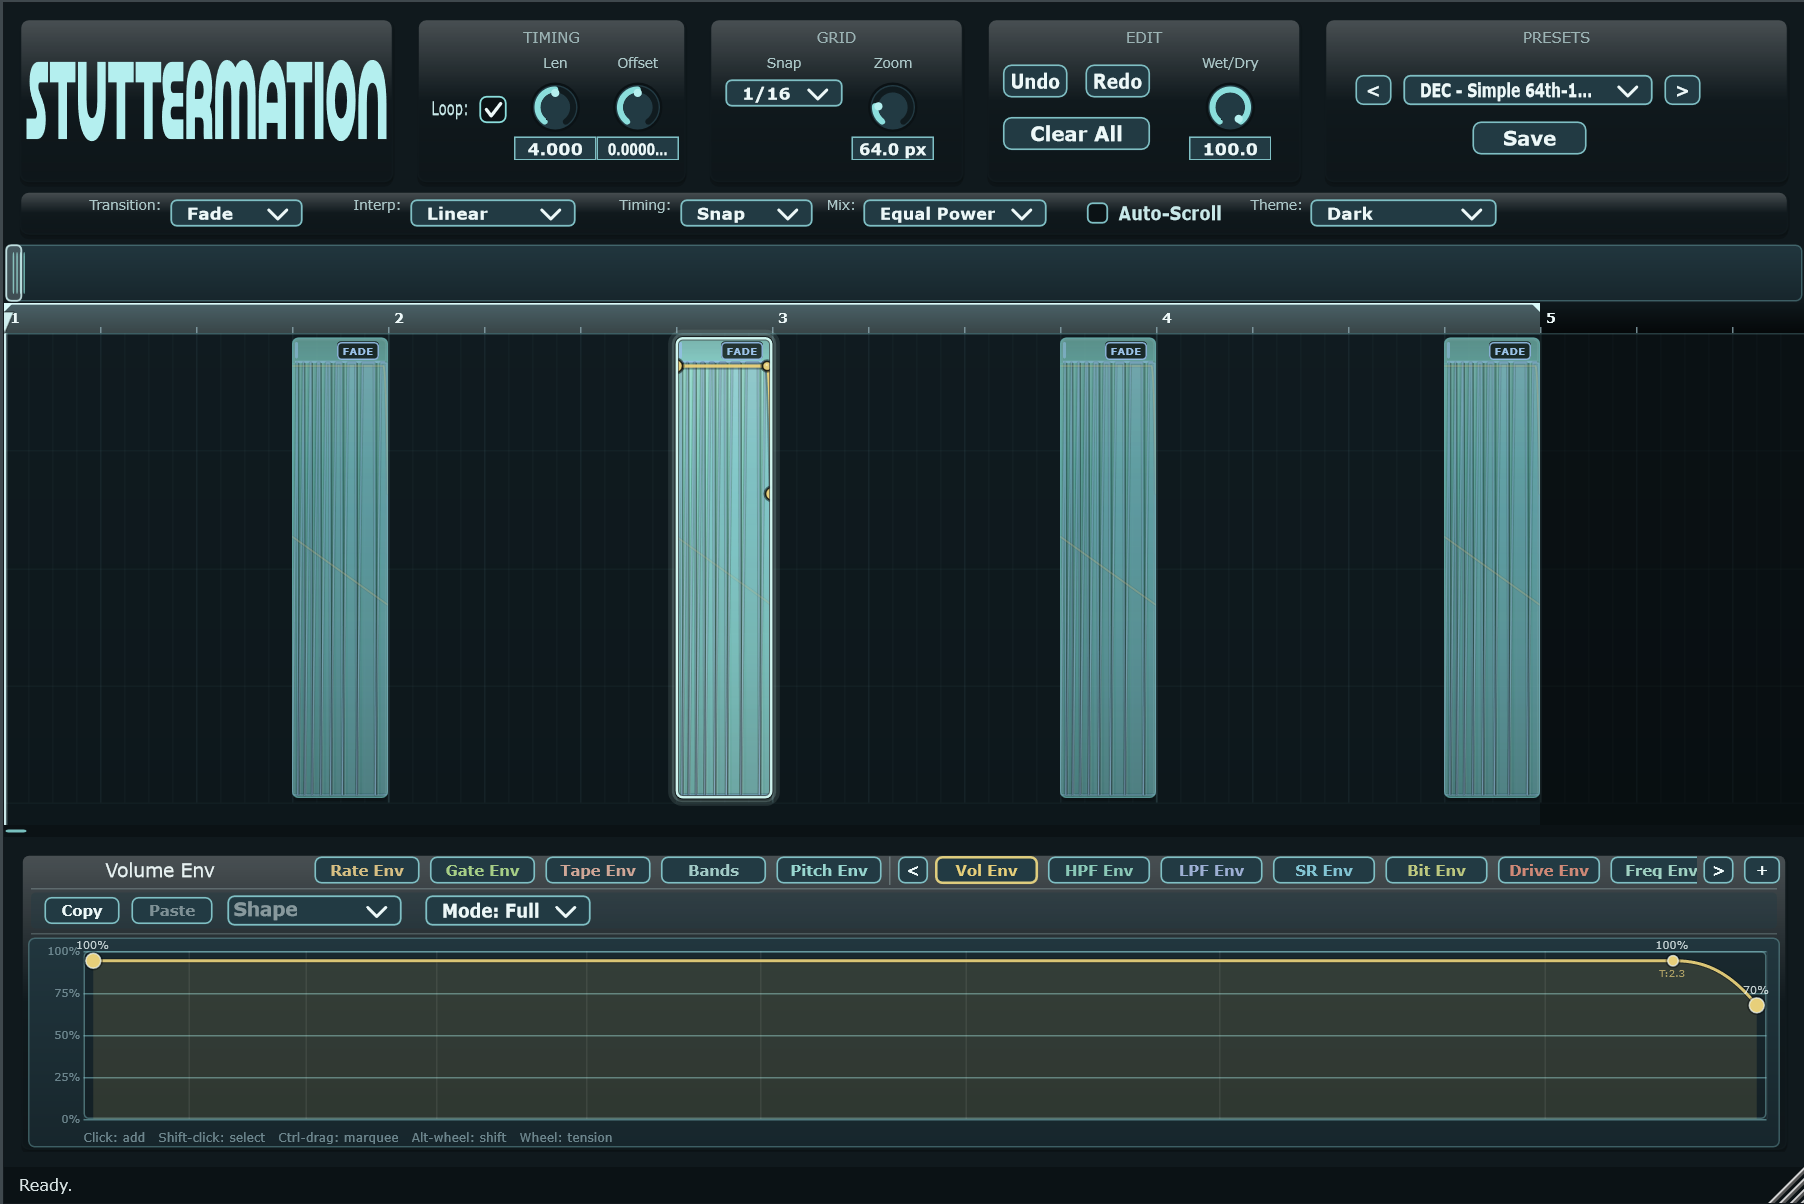The image size is (1804, 1204).
Task: Switch to the Gate Env tab
Action: pos(482,870)
